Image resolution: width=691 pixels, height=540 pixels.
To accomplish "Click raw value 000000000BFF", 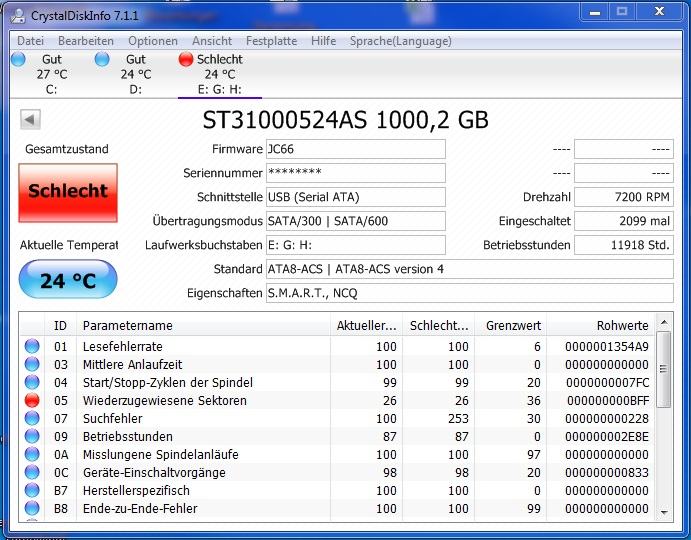I will [x=608, y=401].
